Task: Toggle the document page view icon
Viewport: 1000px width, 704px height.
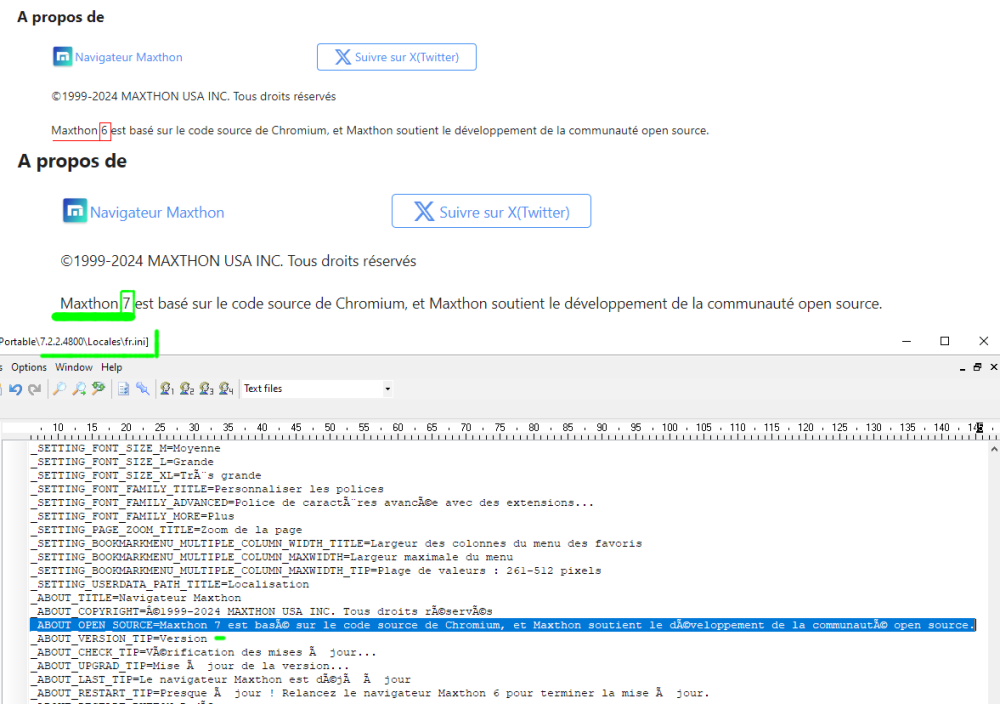Action: coord(123,389)
